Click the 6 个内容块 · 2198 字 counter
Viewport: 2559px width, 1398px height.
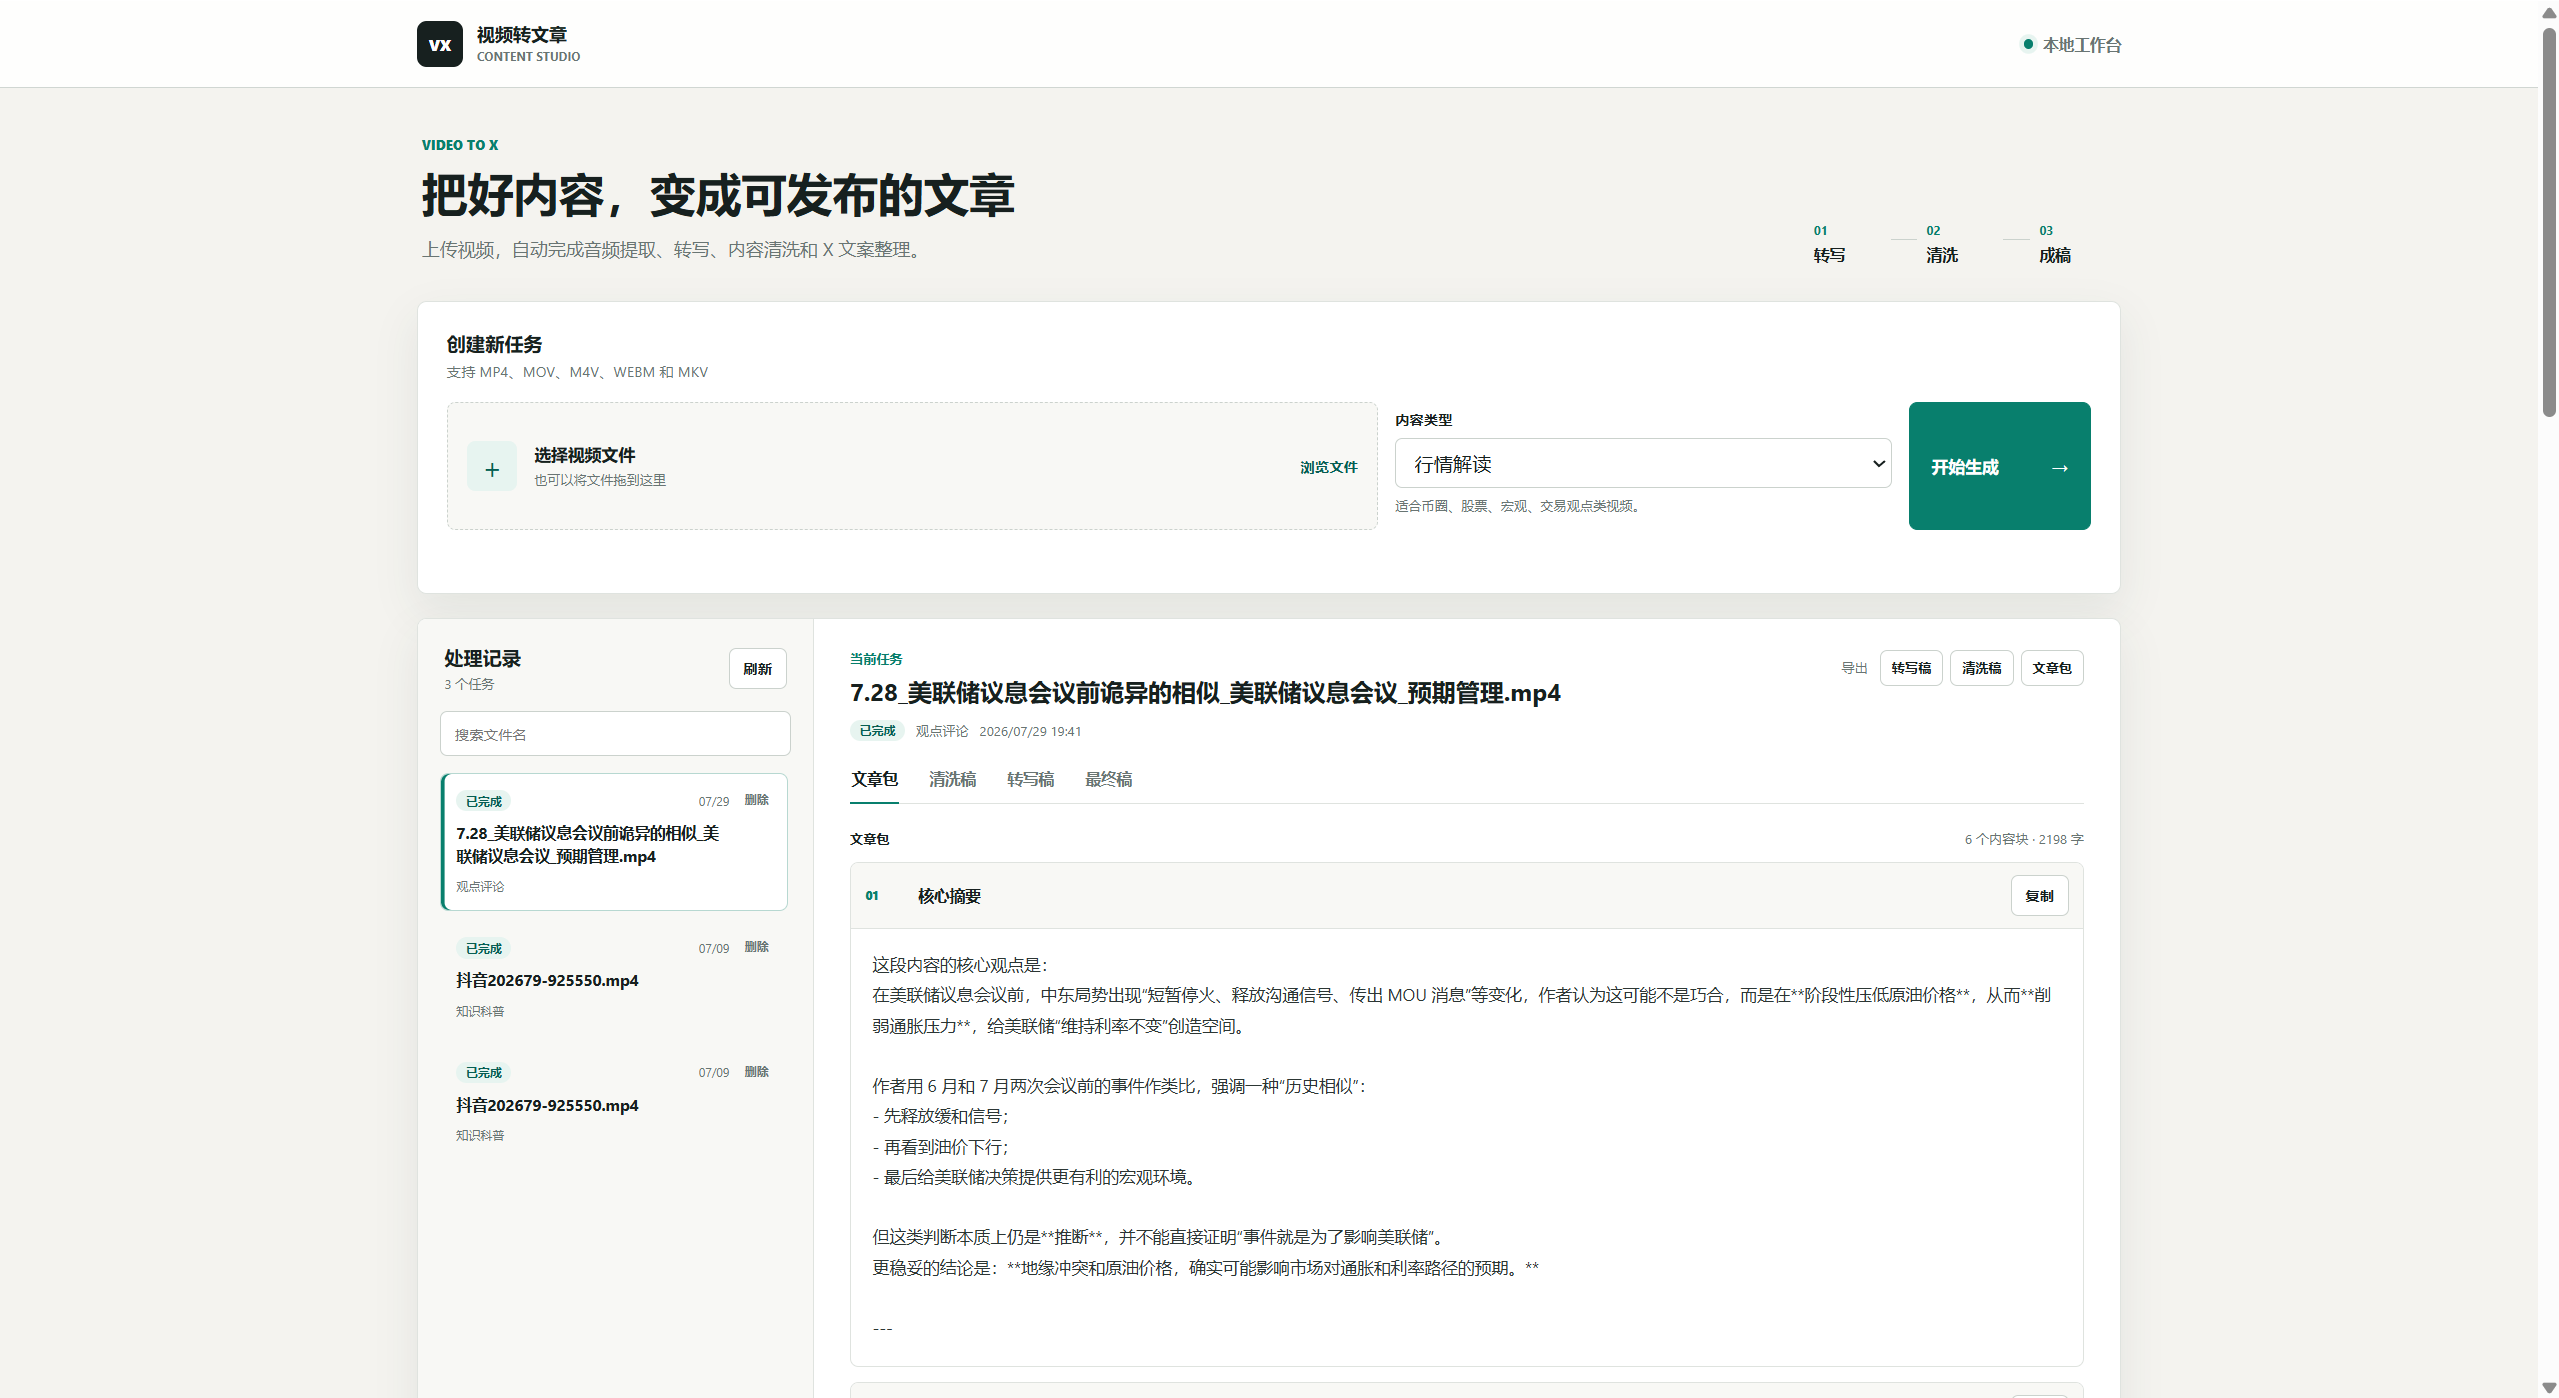click(2024, 839)
